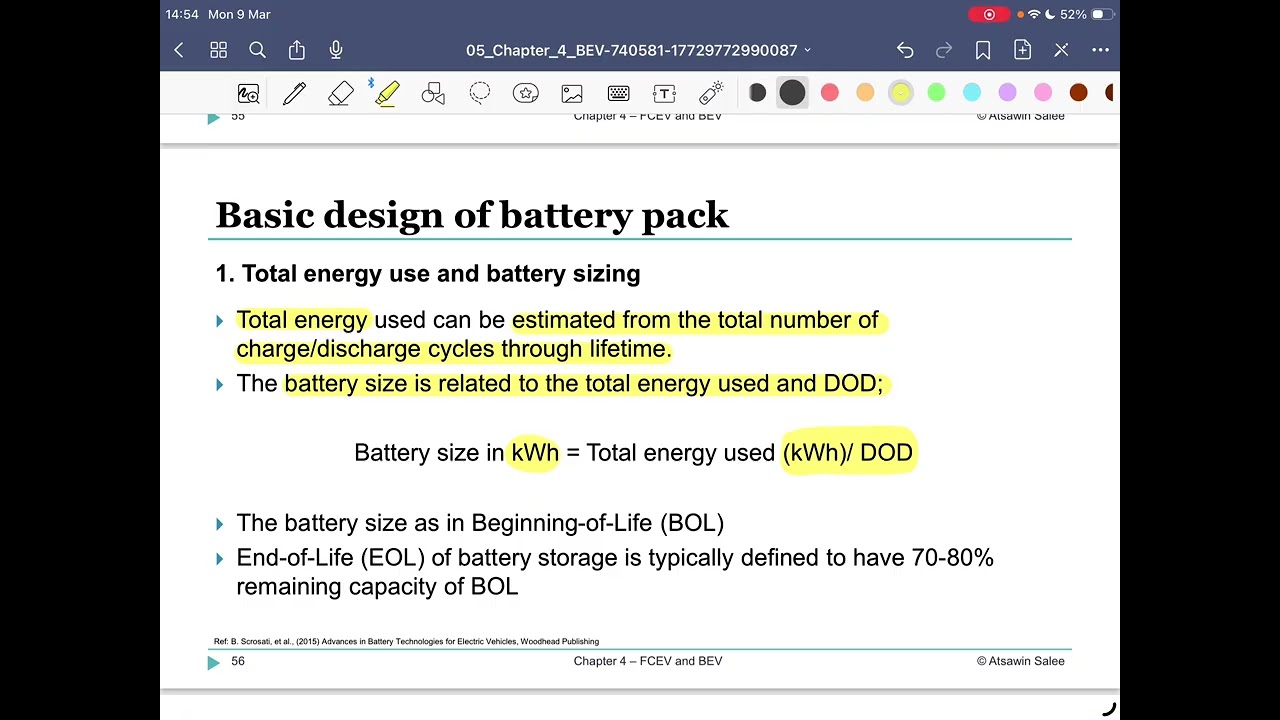
Task: Click heading '1. Total energy use and battery sizing'
Action: [x=428, y=274]
